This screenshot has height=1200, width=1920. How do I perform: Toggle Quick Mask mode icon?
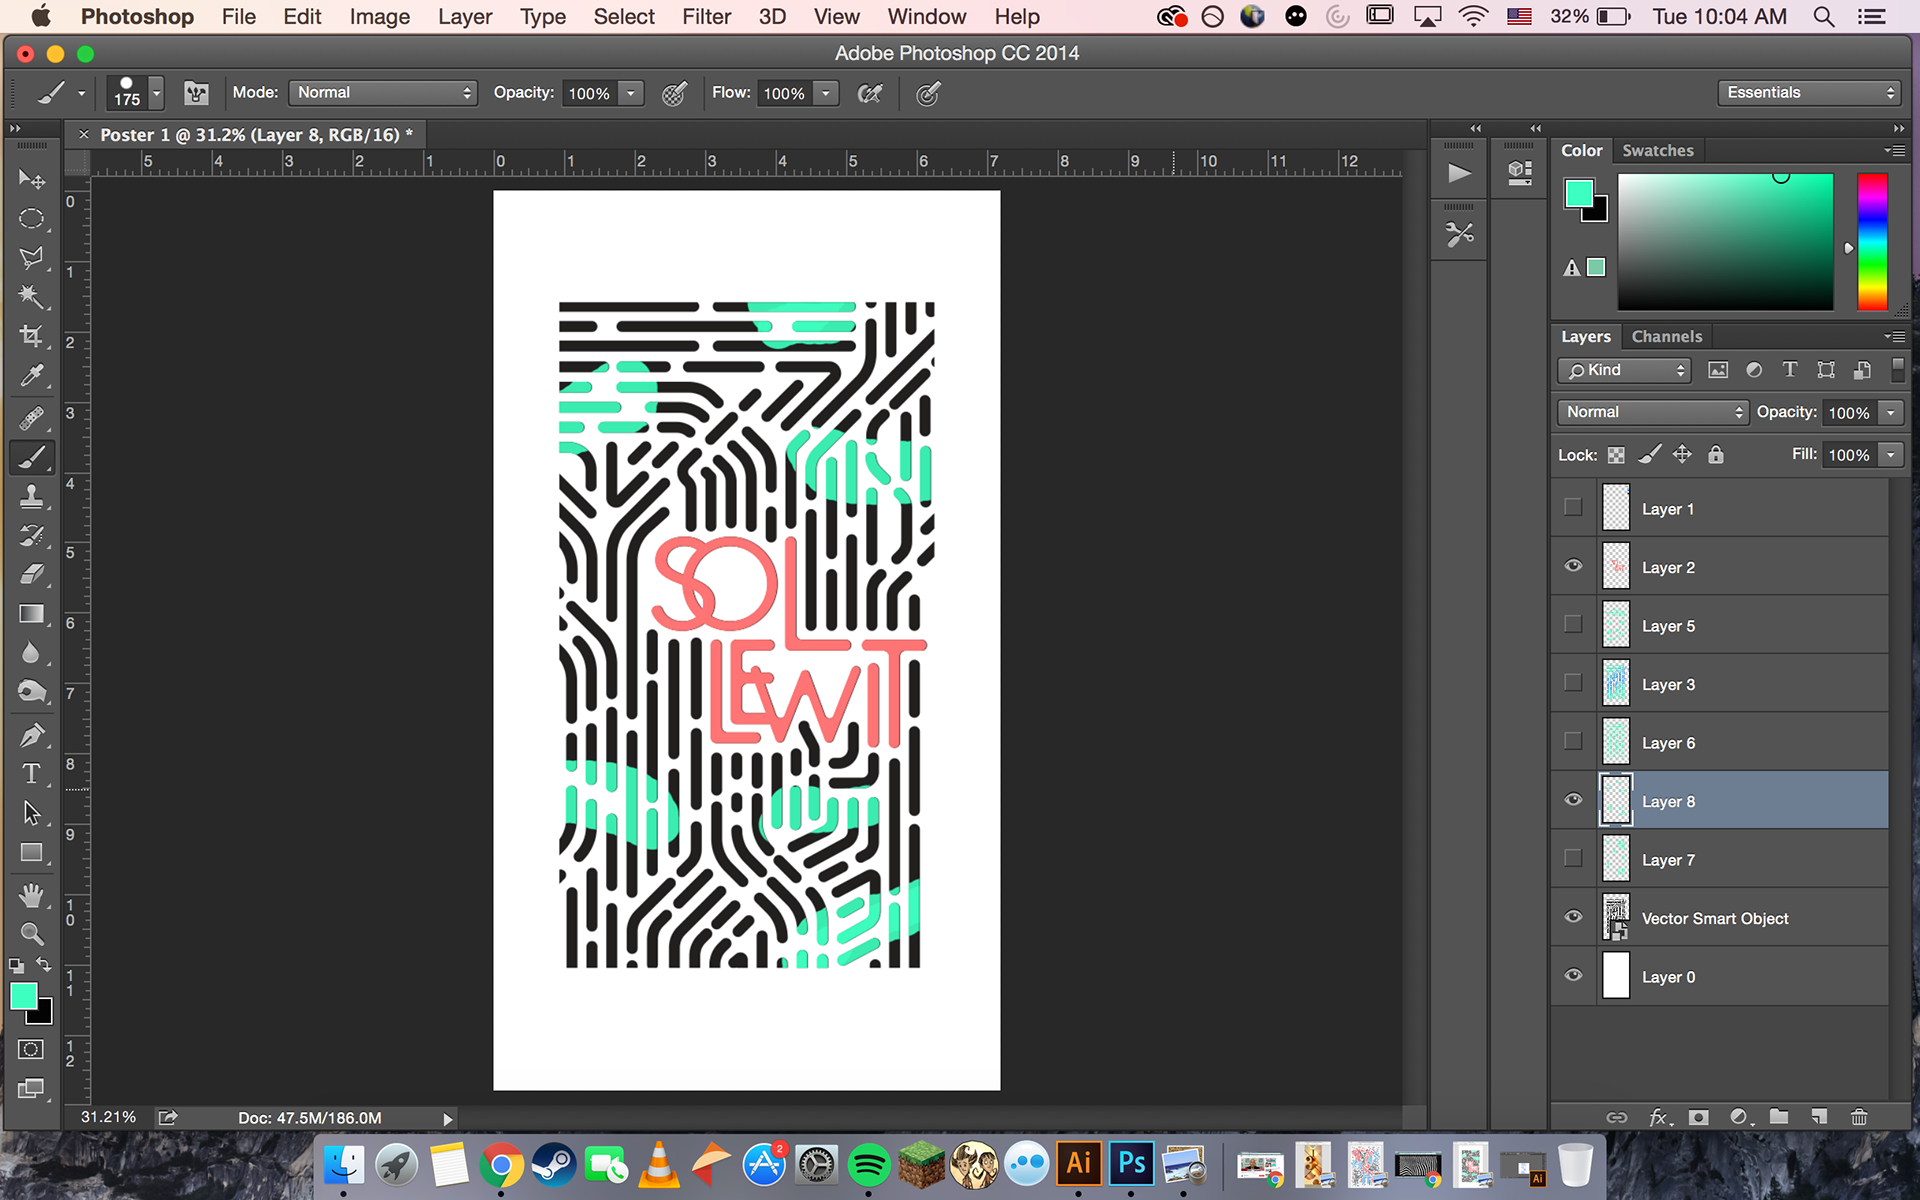31,1049
